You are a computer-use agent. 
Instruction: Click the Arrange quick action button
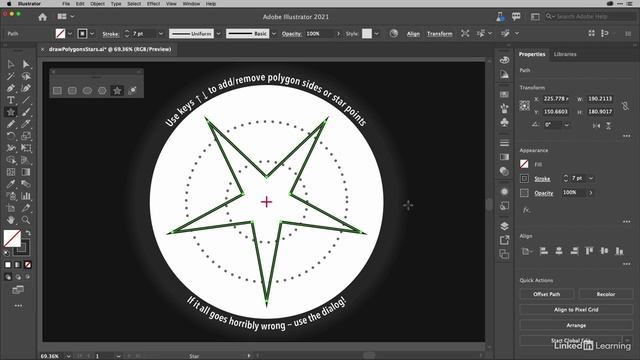pyautogui.click(x=576, y=325)
